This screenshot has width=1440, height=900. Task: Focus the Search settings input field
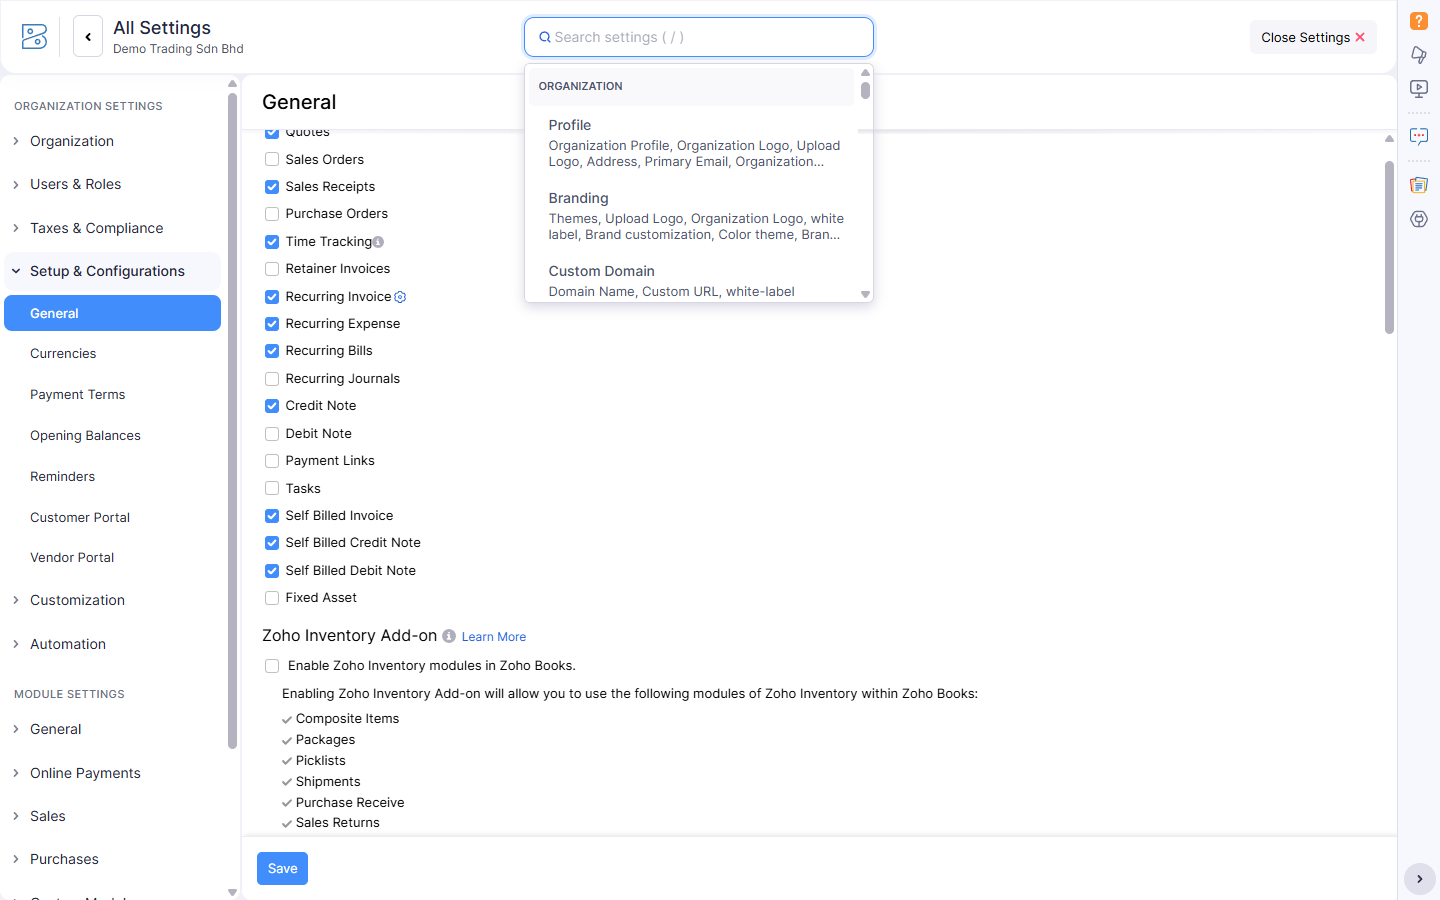699,37
